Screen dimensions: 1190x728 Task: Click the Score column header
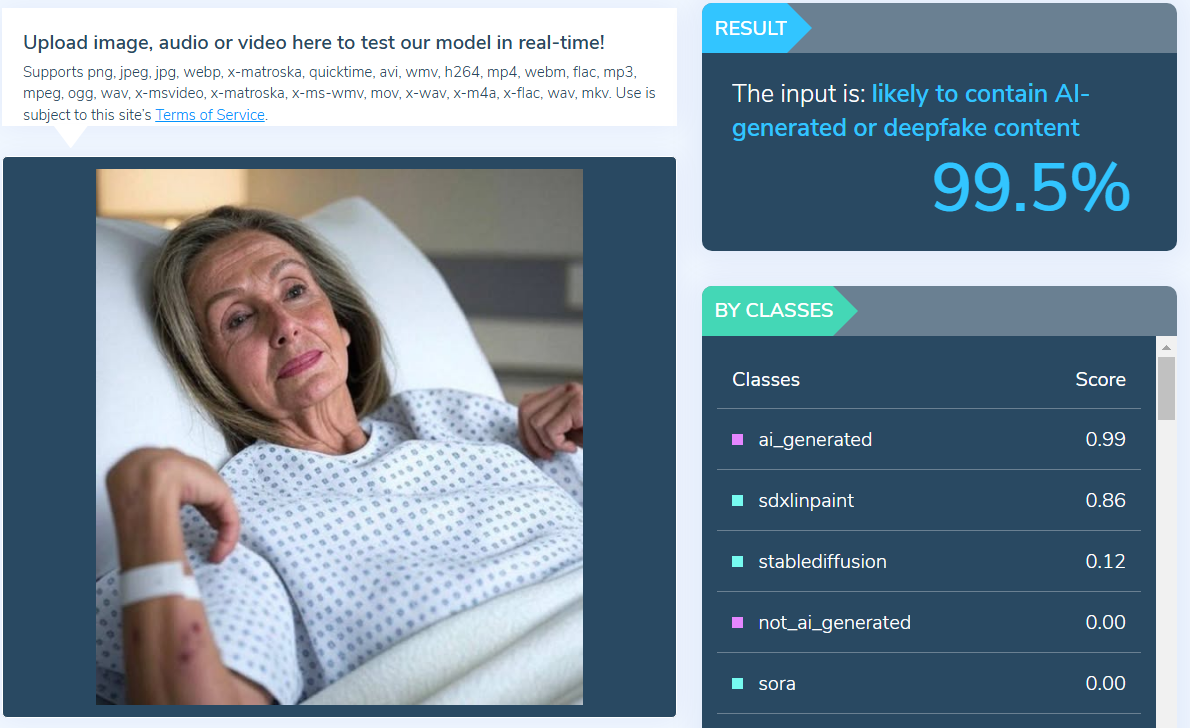1100,380
